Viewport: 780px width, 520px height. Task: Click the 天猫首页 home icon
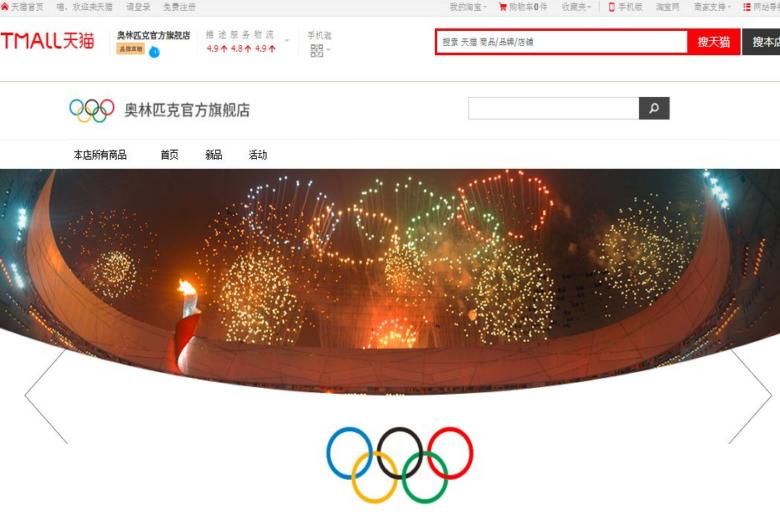(5, 6)
